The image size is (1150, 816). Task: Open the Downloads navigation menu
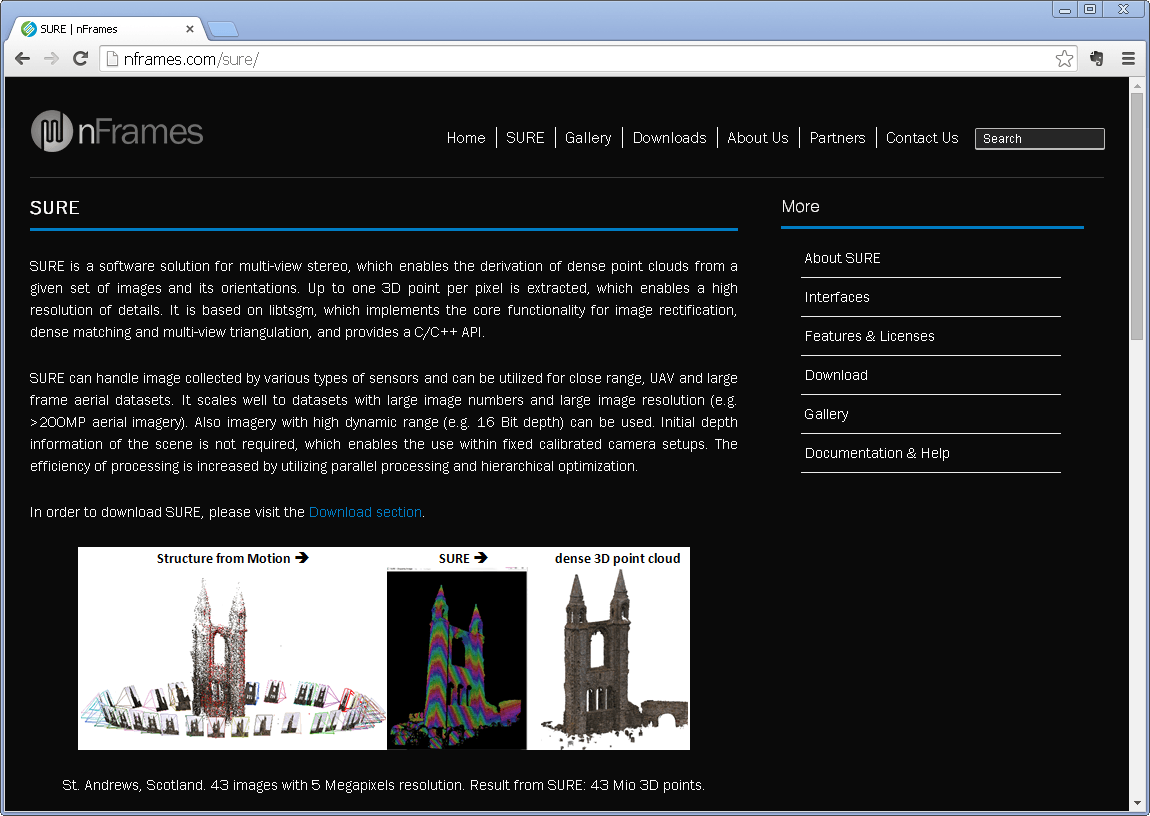670,138
